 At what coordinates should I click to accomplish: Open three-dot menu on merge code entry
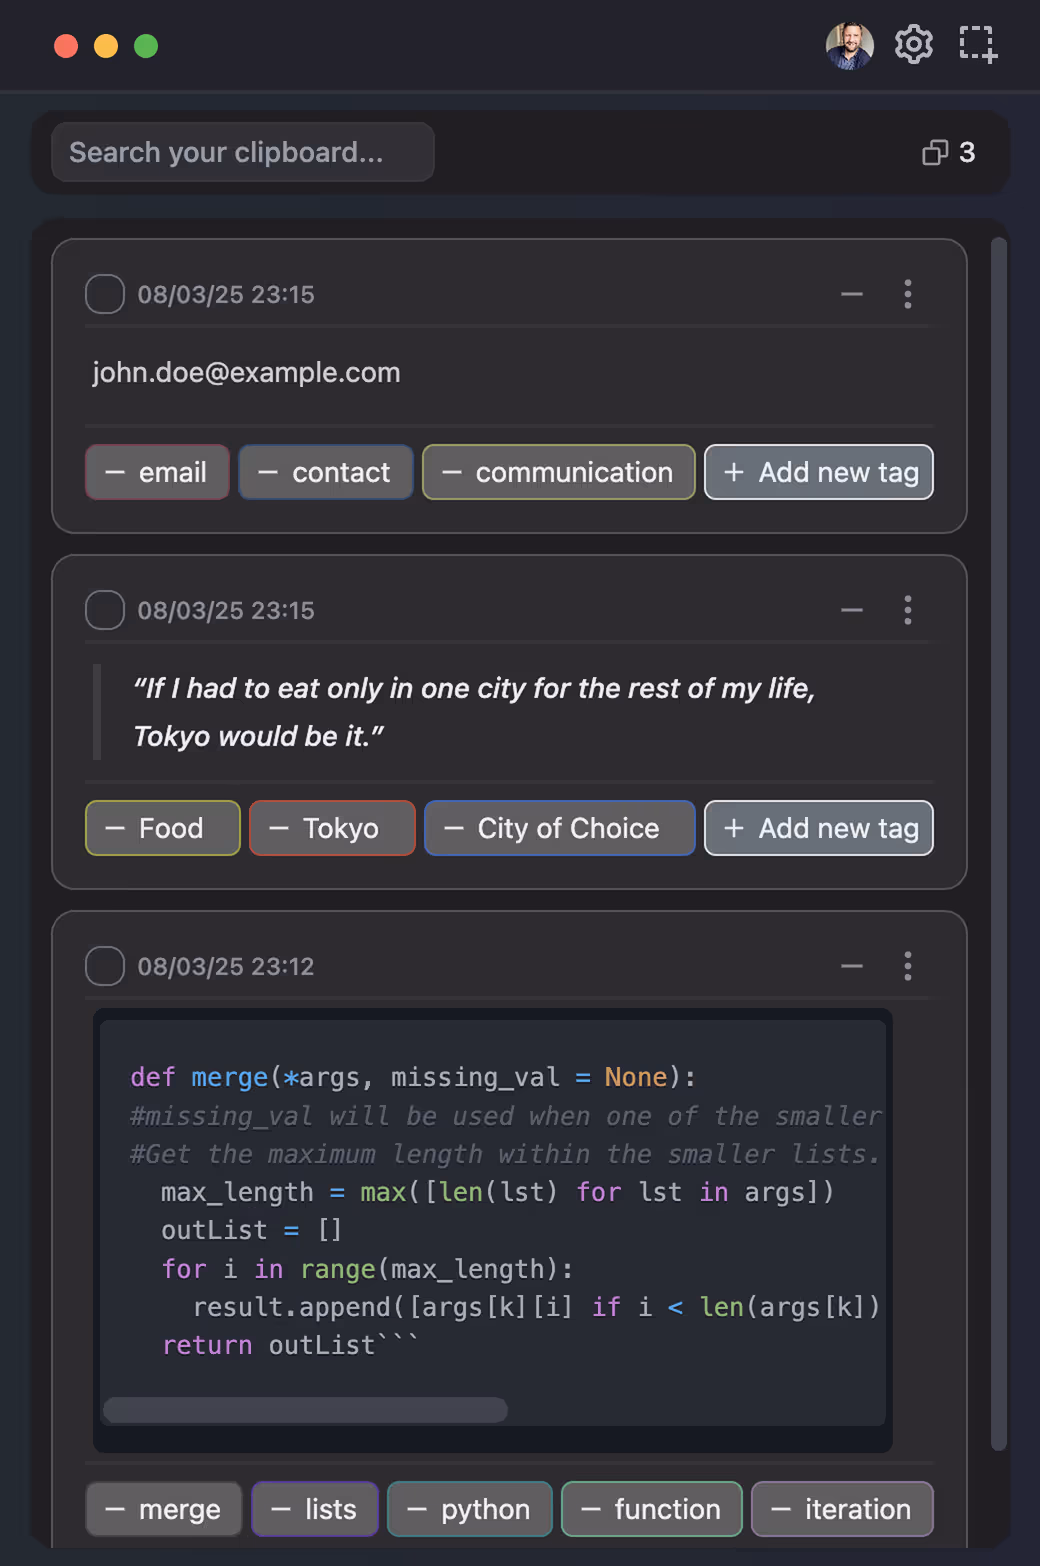[907, 966]
